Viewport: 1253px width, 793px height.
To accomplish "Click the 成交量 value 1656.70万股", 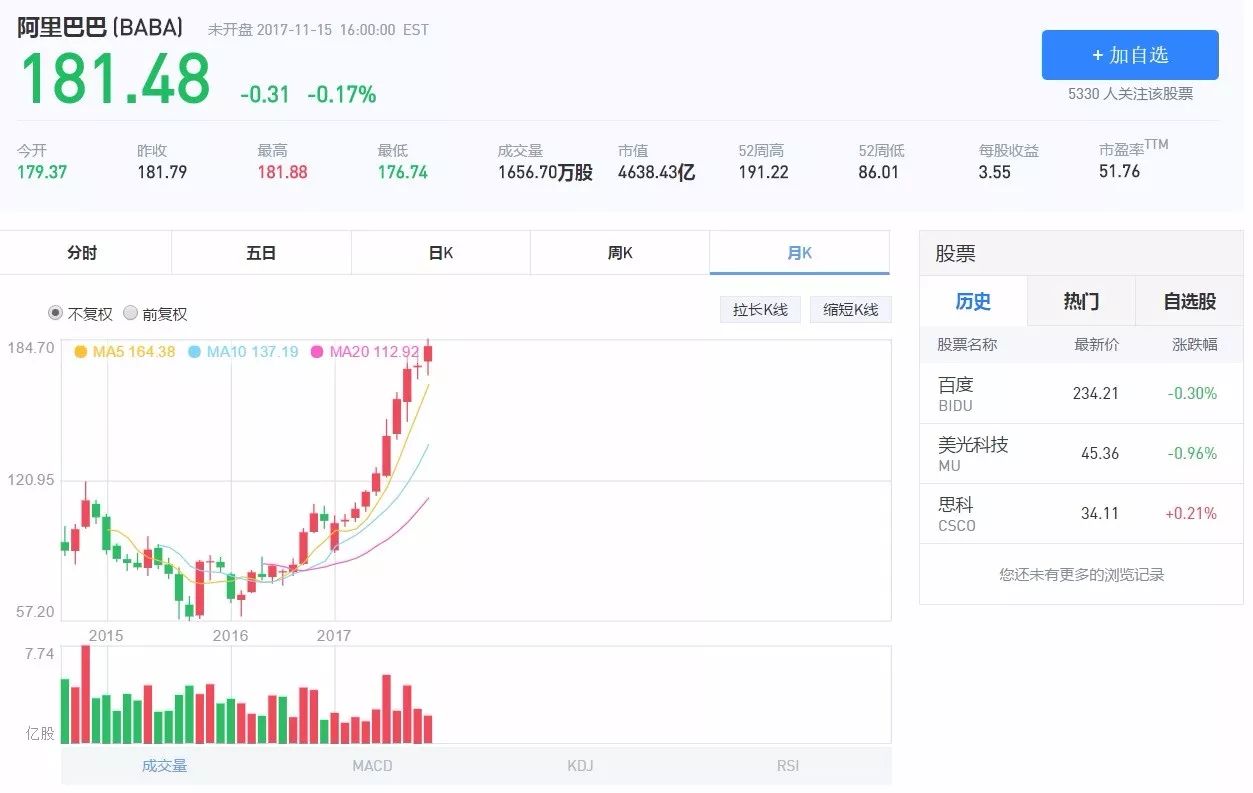I will coord(545,172).
